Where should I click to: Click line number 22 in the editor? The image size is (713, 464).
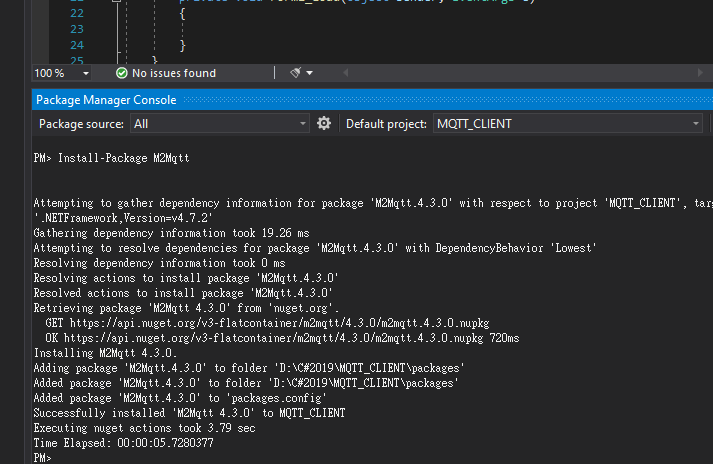[x=77, y=14]
